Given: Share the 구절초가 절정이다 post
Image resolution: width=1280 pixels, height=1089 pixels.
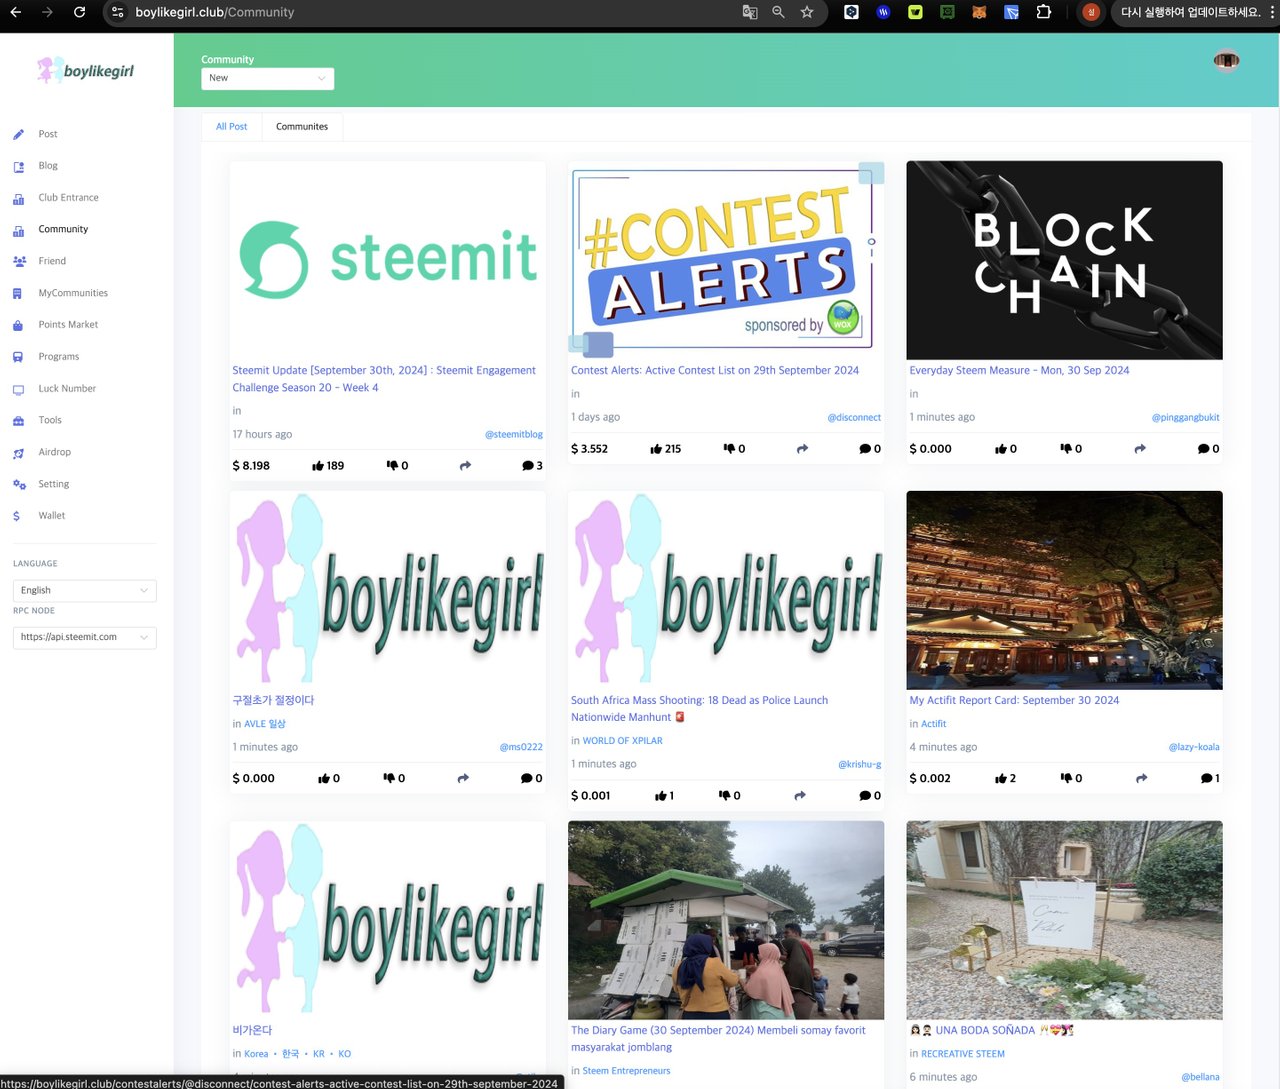Looking at the screenshot, I should [463, 778].
